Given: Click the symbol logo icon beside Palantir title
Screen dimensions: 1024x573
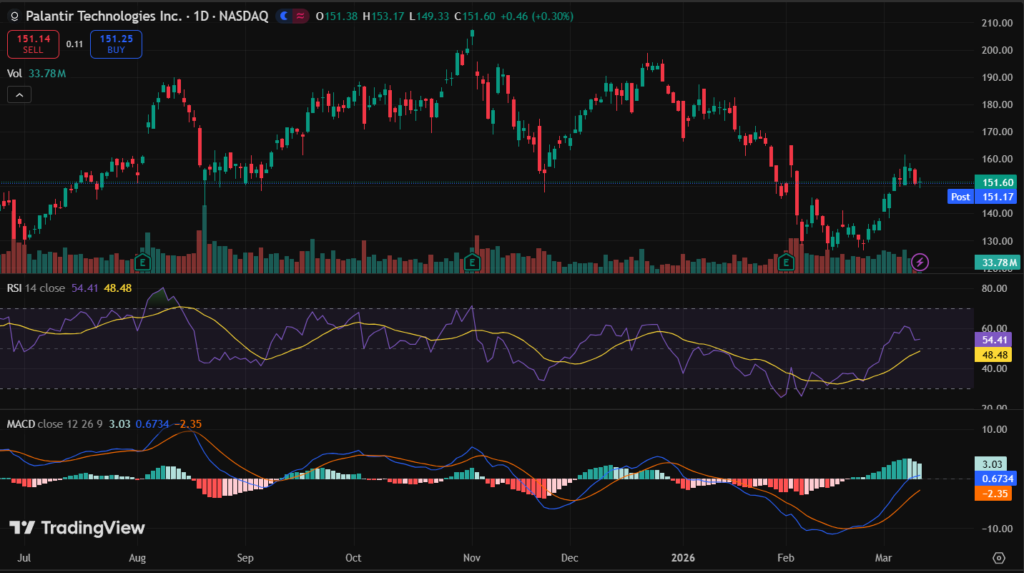Looking at the screenshot, I should [x=13, y=16].
